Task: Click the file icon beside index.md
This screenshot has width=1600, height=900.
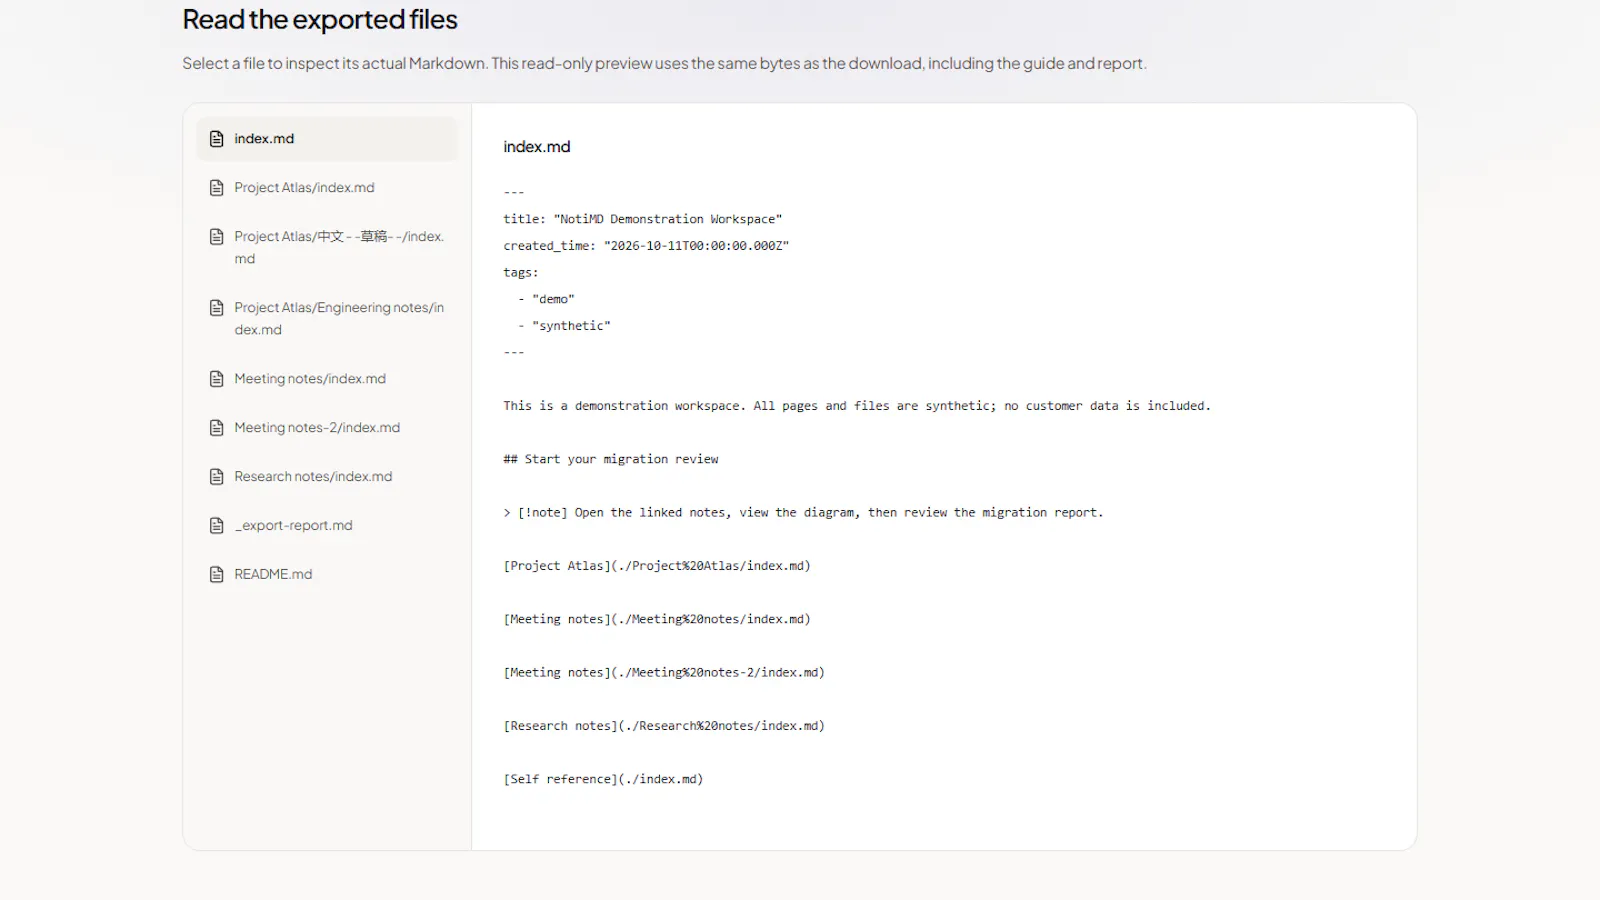Action: tap(216, 139)
